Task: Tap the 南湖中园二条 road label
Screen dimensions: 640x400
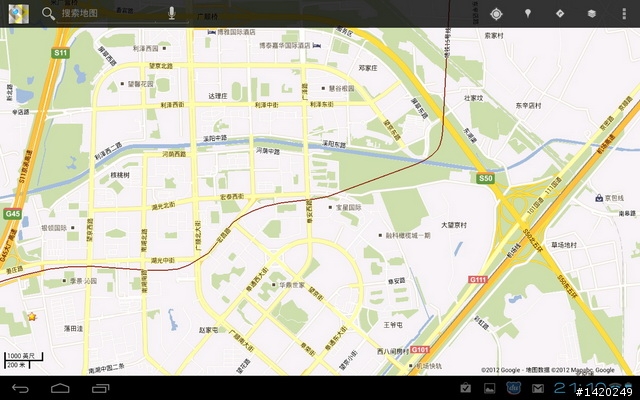Action: pyautogui.click(x=107, y=367)
